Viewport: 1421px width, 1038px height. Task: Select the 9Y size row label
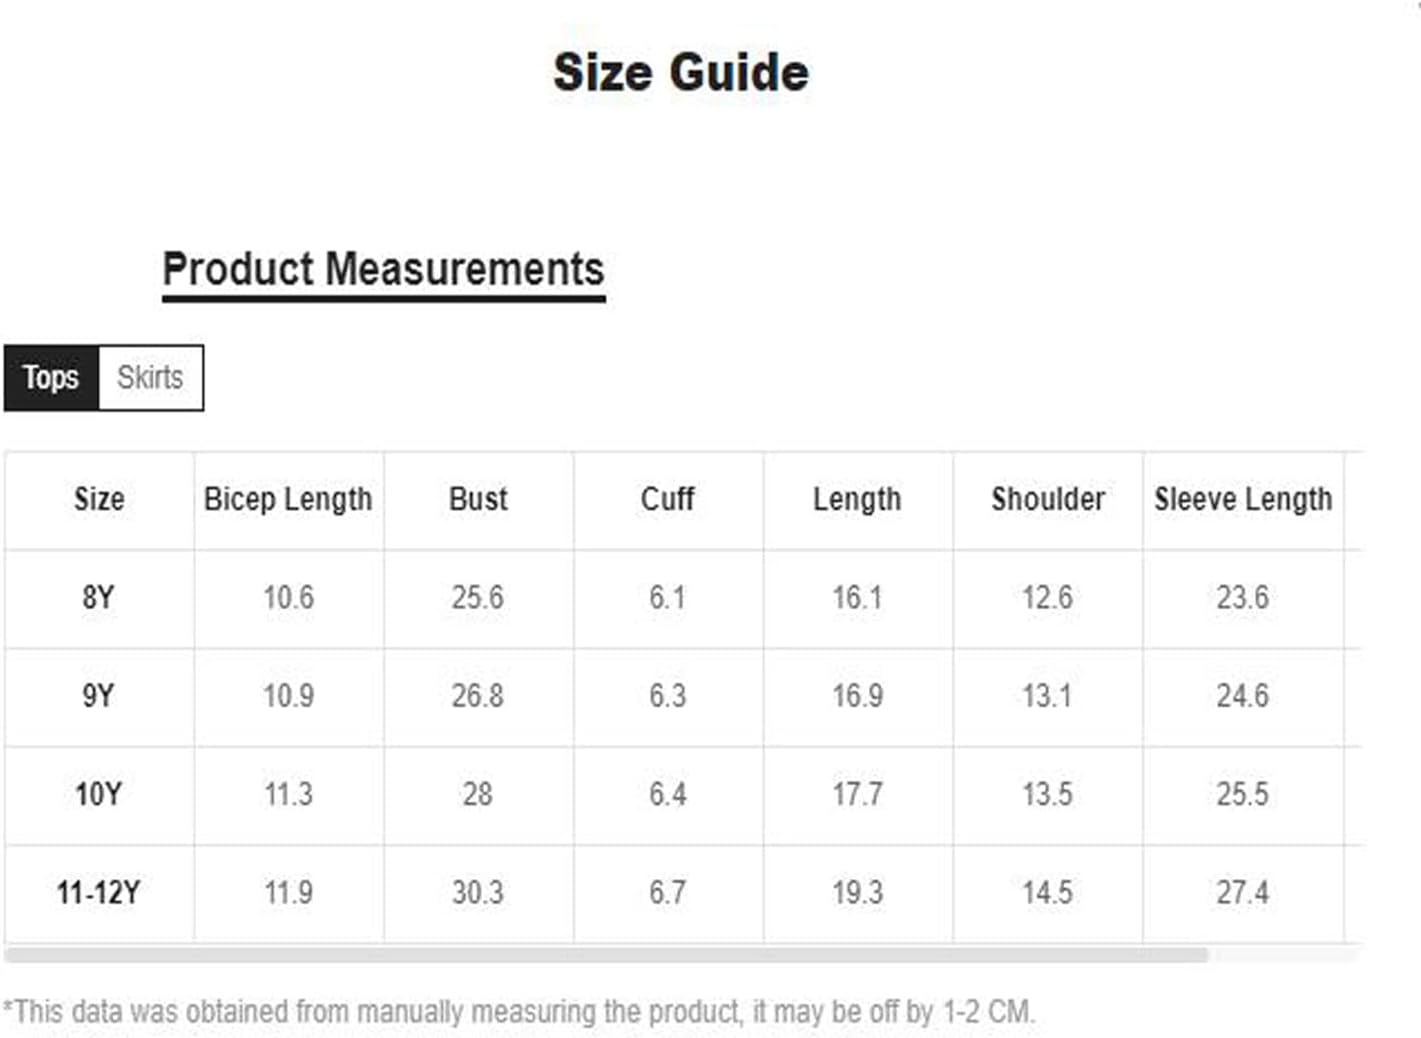pyautogui.click(x=98, y=696)
